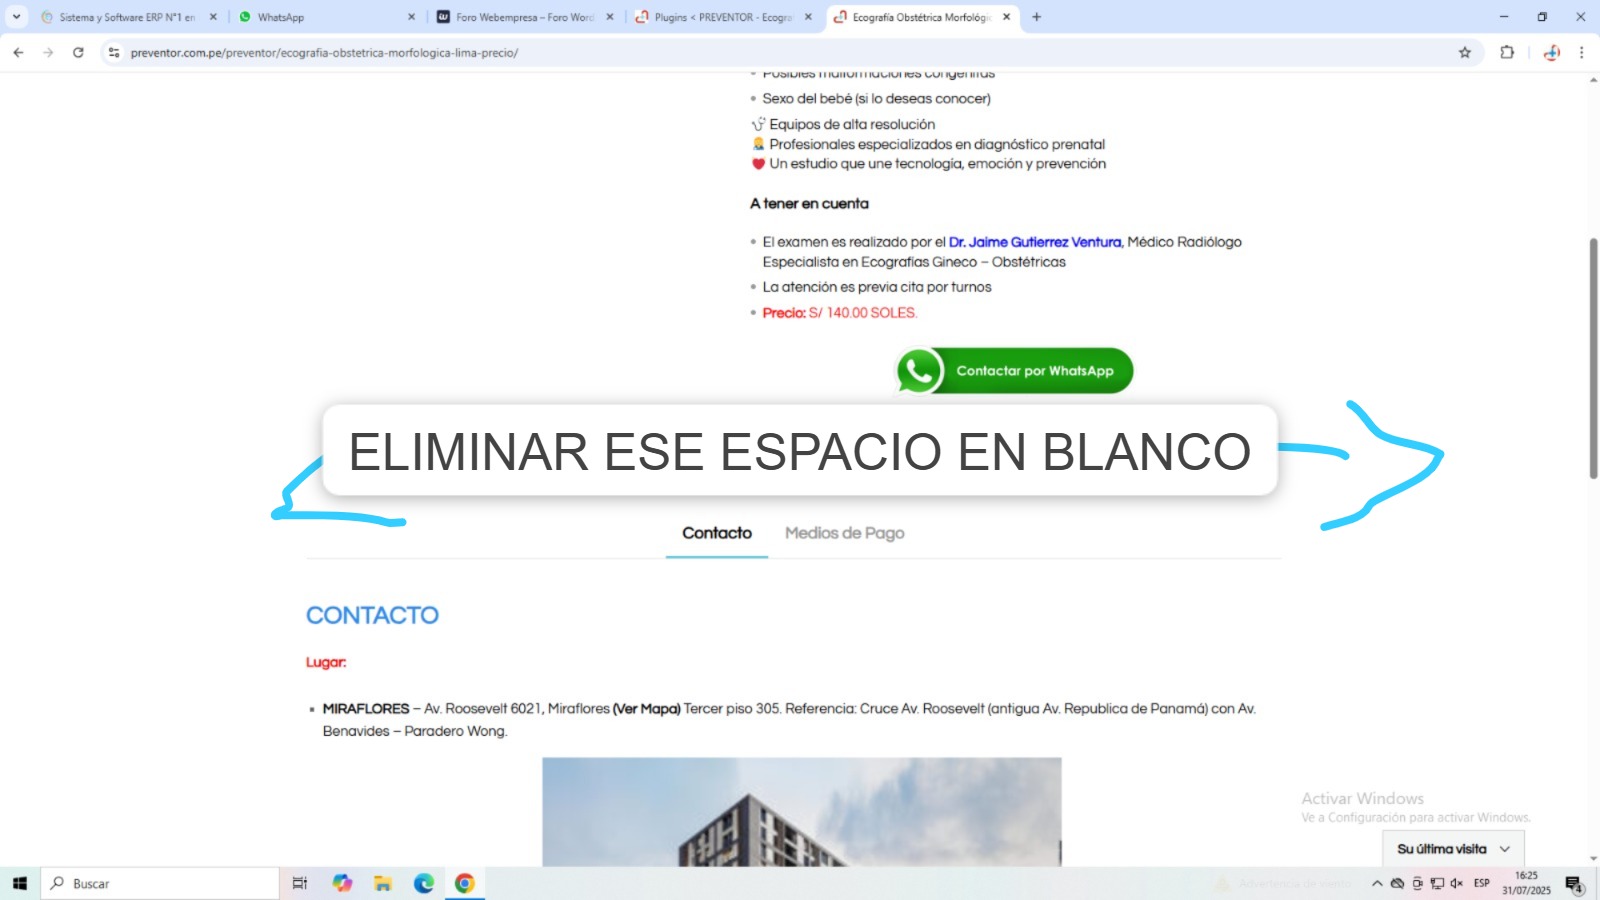Click the browser forward arrow
The width and height of the screenshot is (1600, 900).
coord(48,53)
